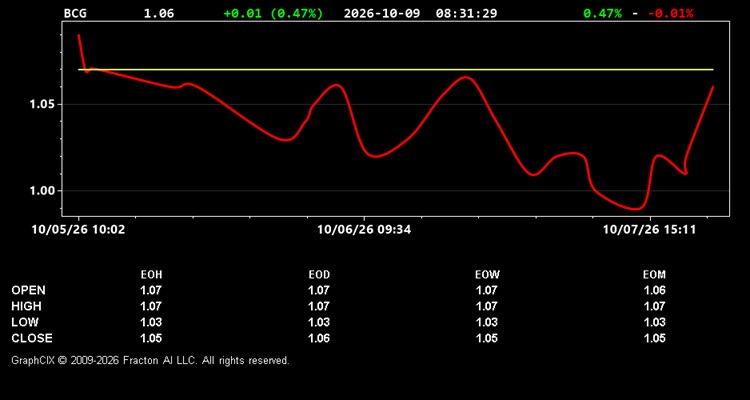Click the LOW row label
Image resolution: width=750 pixels, height=400 pixels.
pos(25,322)
